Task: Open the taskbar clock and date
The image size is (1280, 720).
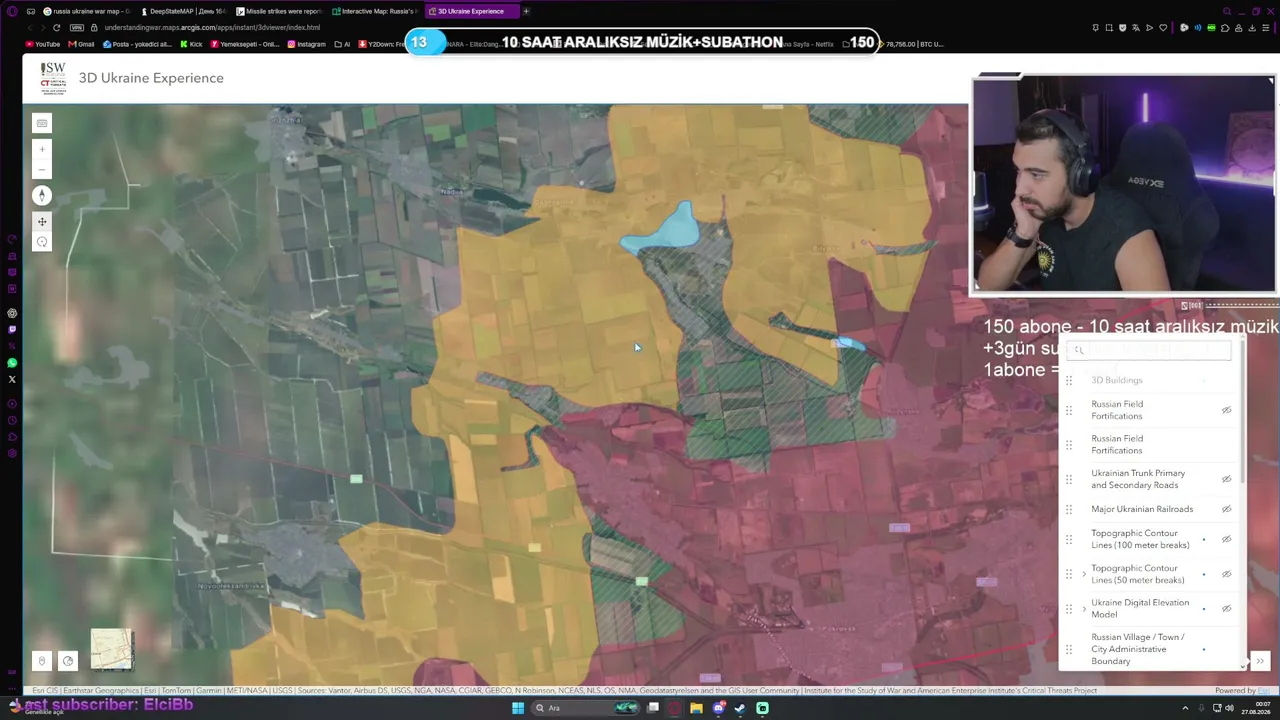Action: point(1255,708)
